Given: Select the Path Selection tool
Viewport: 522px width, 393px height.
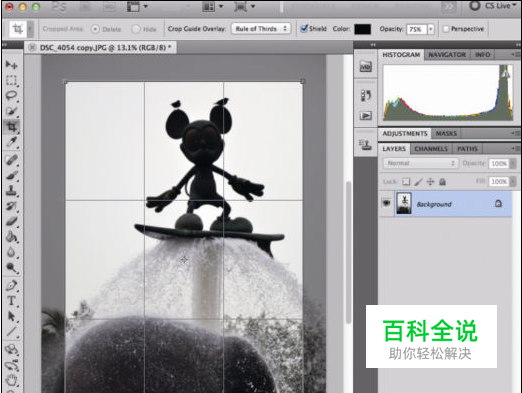Looking at the screenshot, I should click(11, 316).
